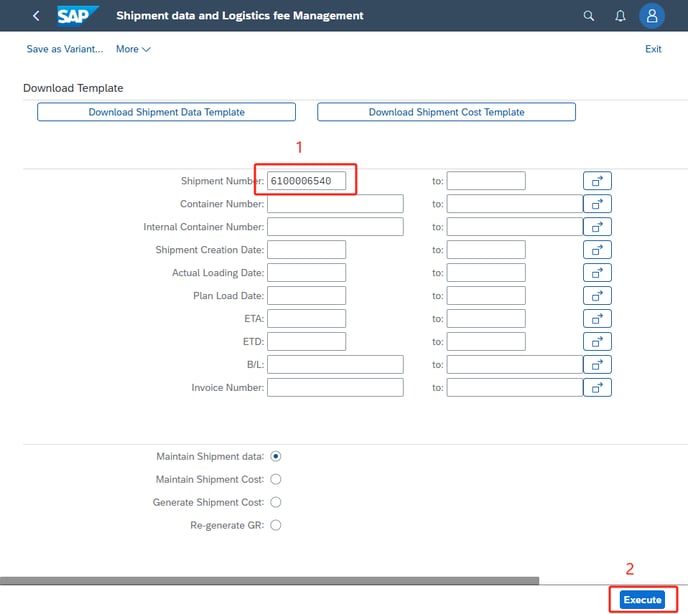Open the search magnifier icon
The height and width of the screenshot is (614, 688).
[x=589, y=16]
